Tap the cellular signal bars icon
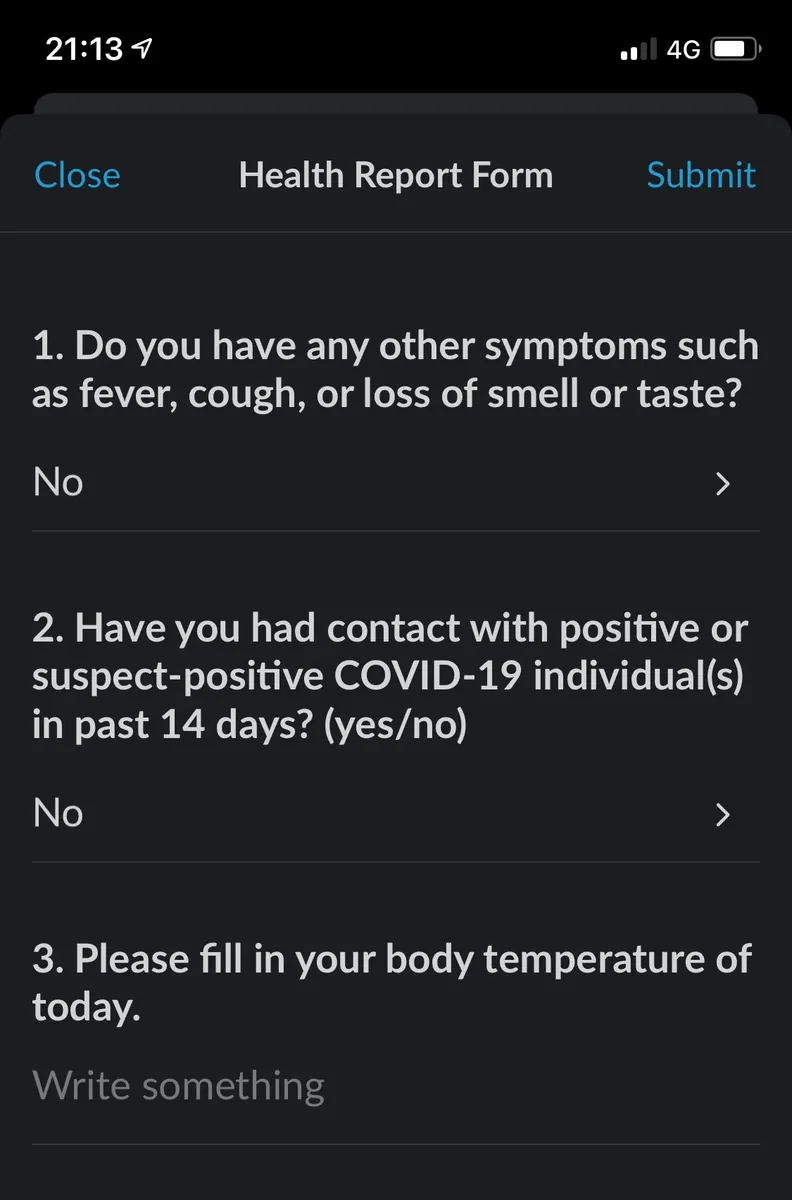The height and width of the screenshot is (1200, 792). coord(638,49)
